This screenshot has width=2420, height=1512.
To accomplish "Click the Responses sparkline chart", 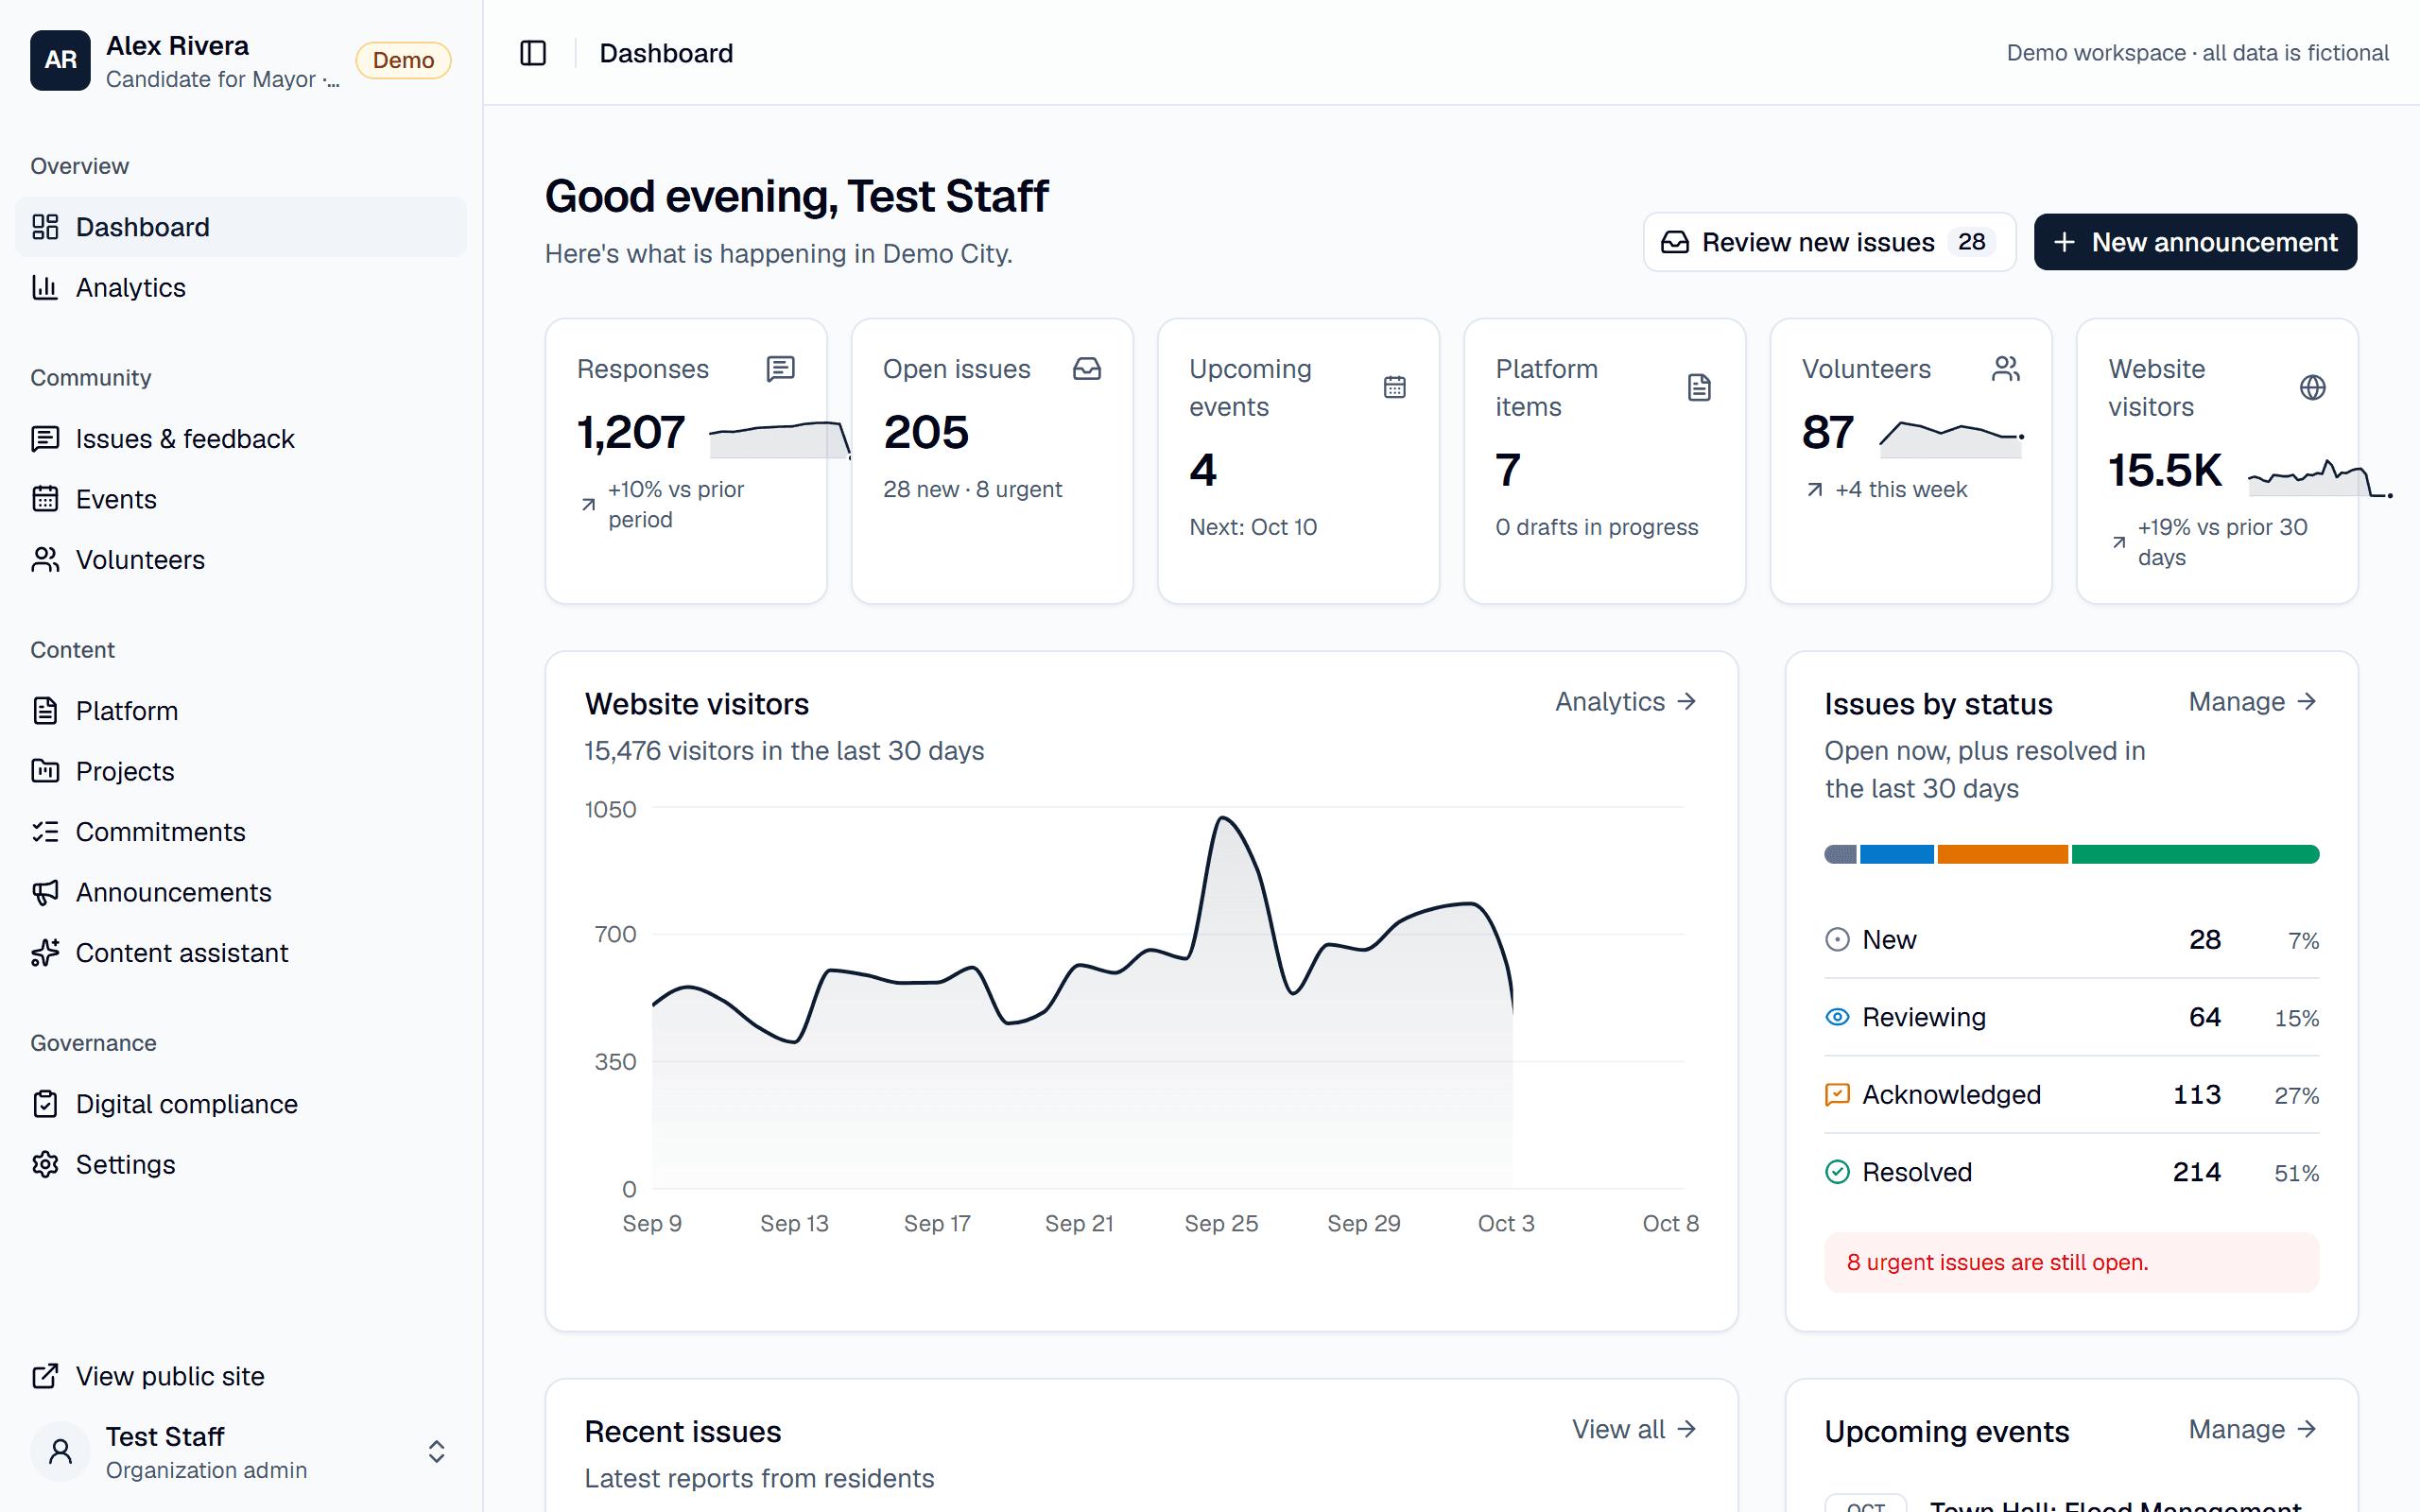I will tap(780, 439).
